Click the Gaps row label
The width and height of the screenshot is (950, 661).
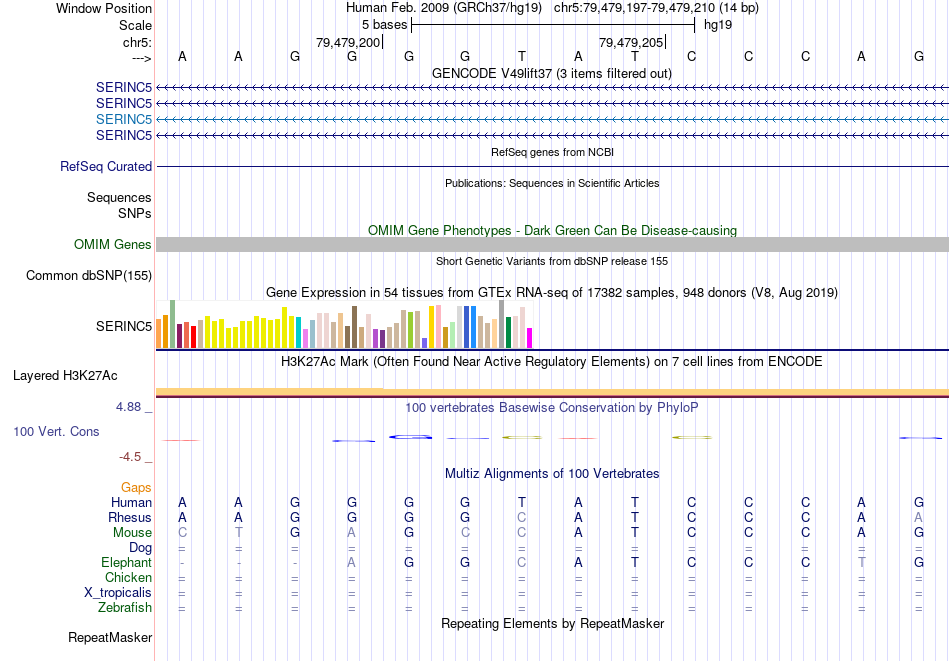136,488
